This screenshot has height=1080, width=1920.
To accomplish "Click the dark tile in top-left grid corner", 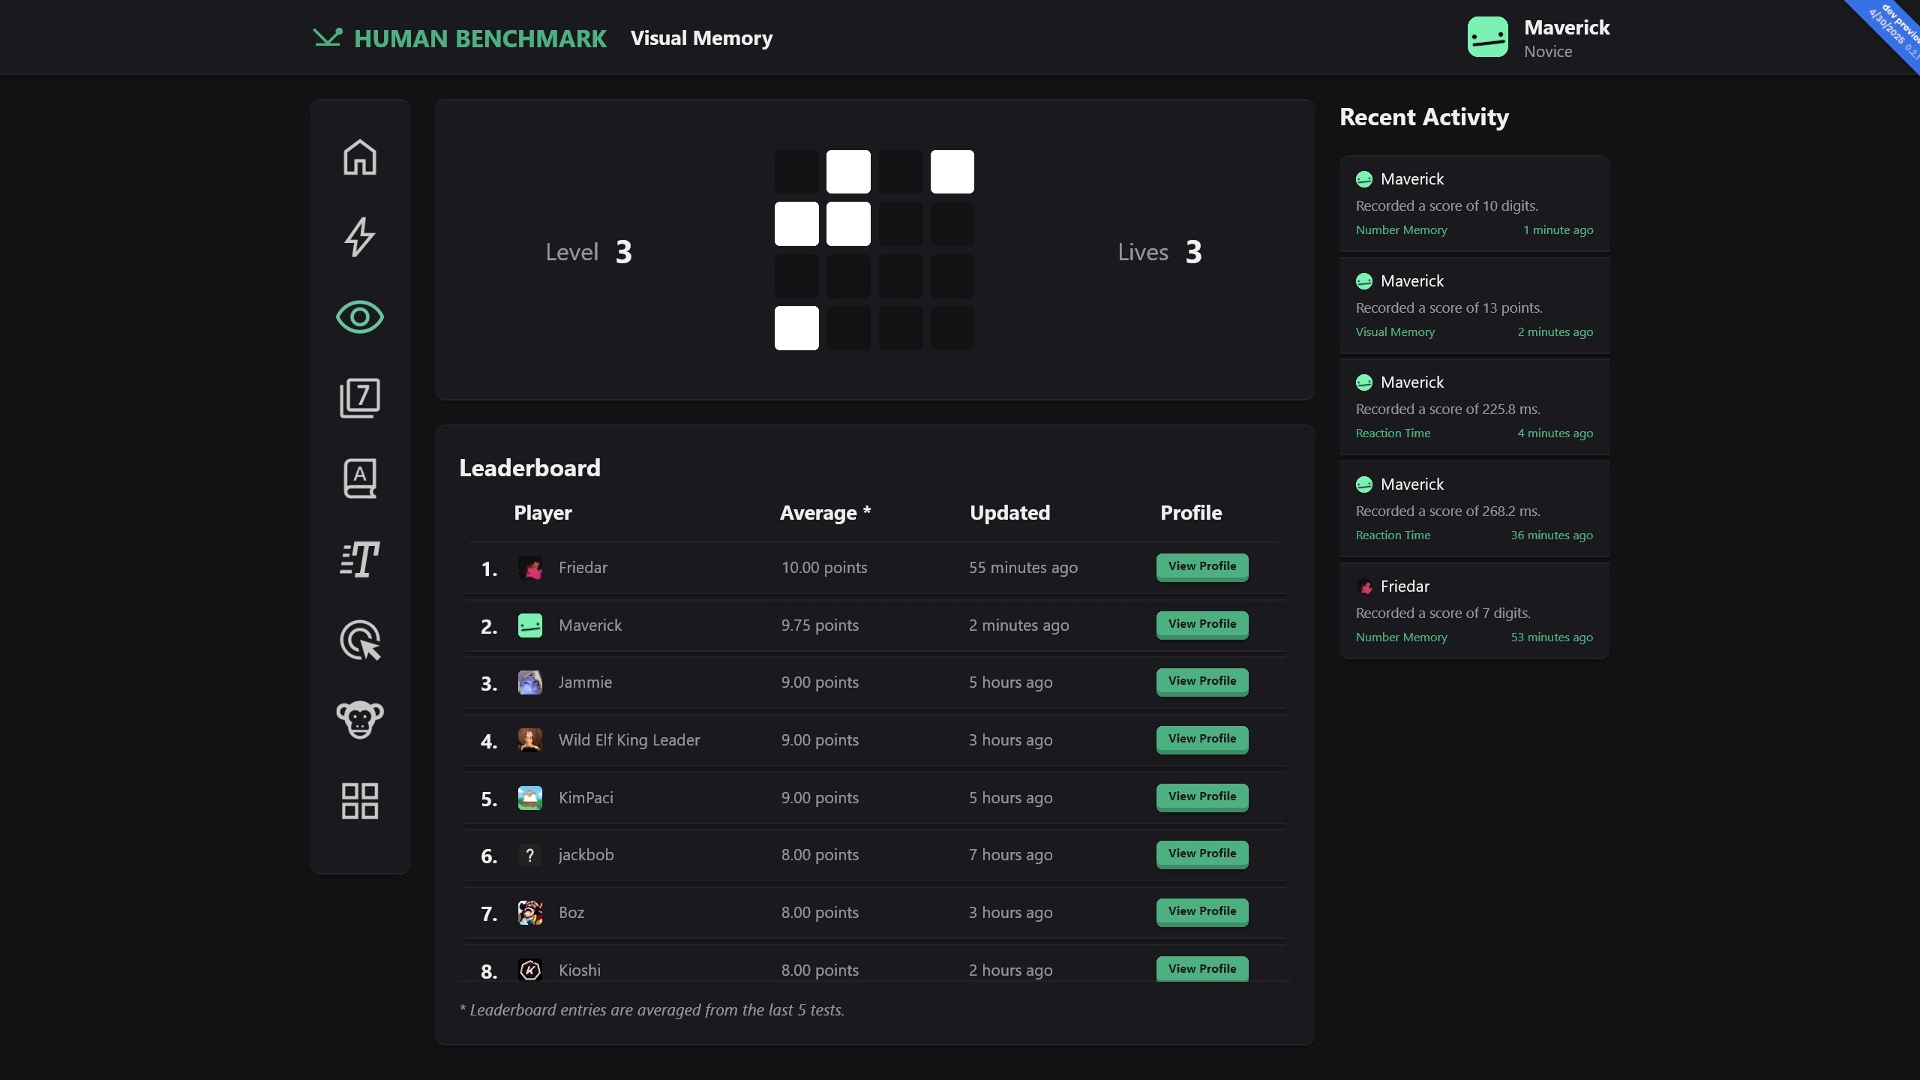I will 797,172.
